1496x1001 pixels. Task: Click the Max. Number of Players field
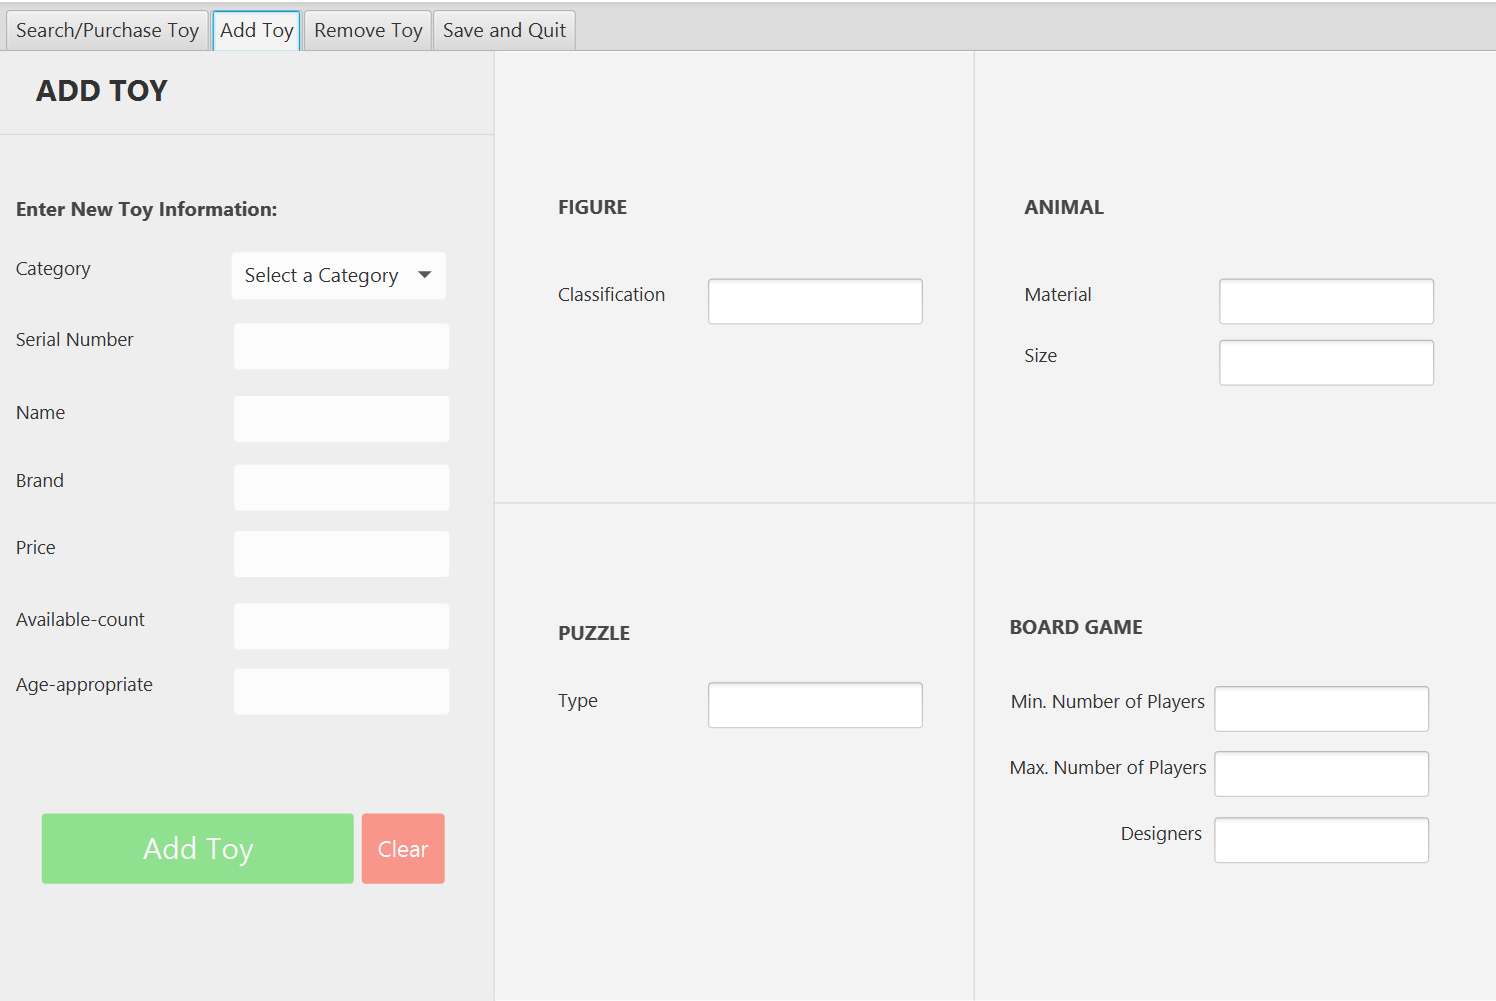(x=1321, y=774)
